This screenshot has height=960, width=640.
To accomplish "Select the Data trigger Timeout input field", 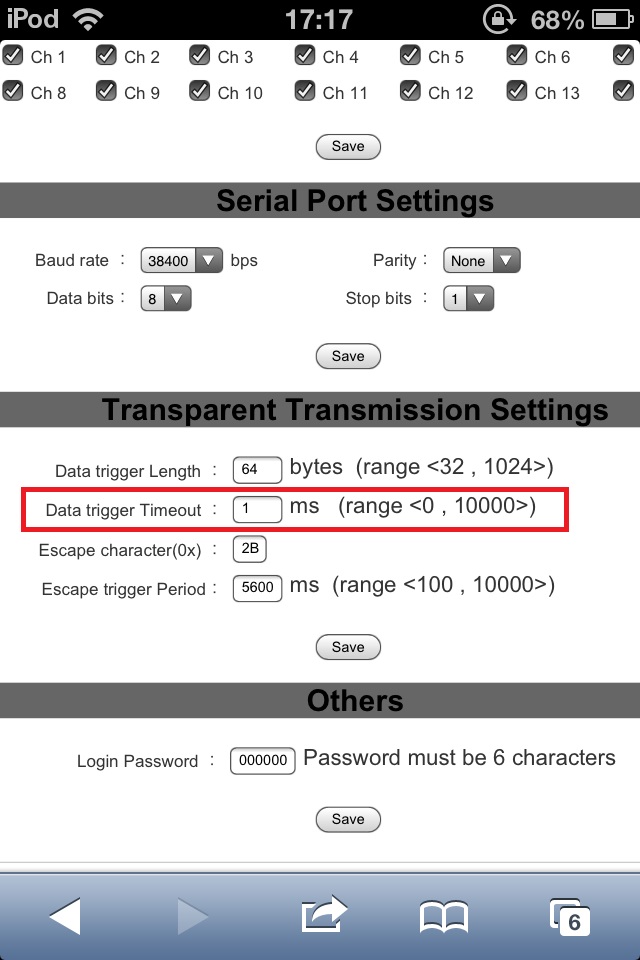I will click(x=255, y=508).
